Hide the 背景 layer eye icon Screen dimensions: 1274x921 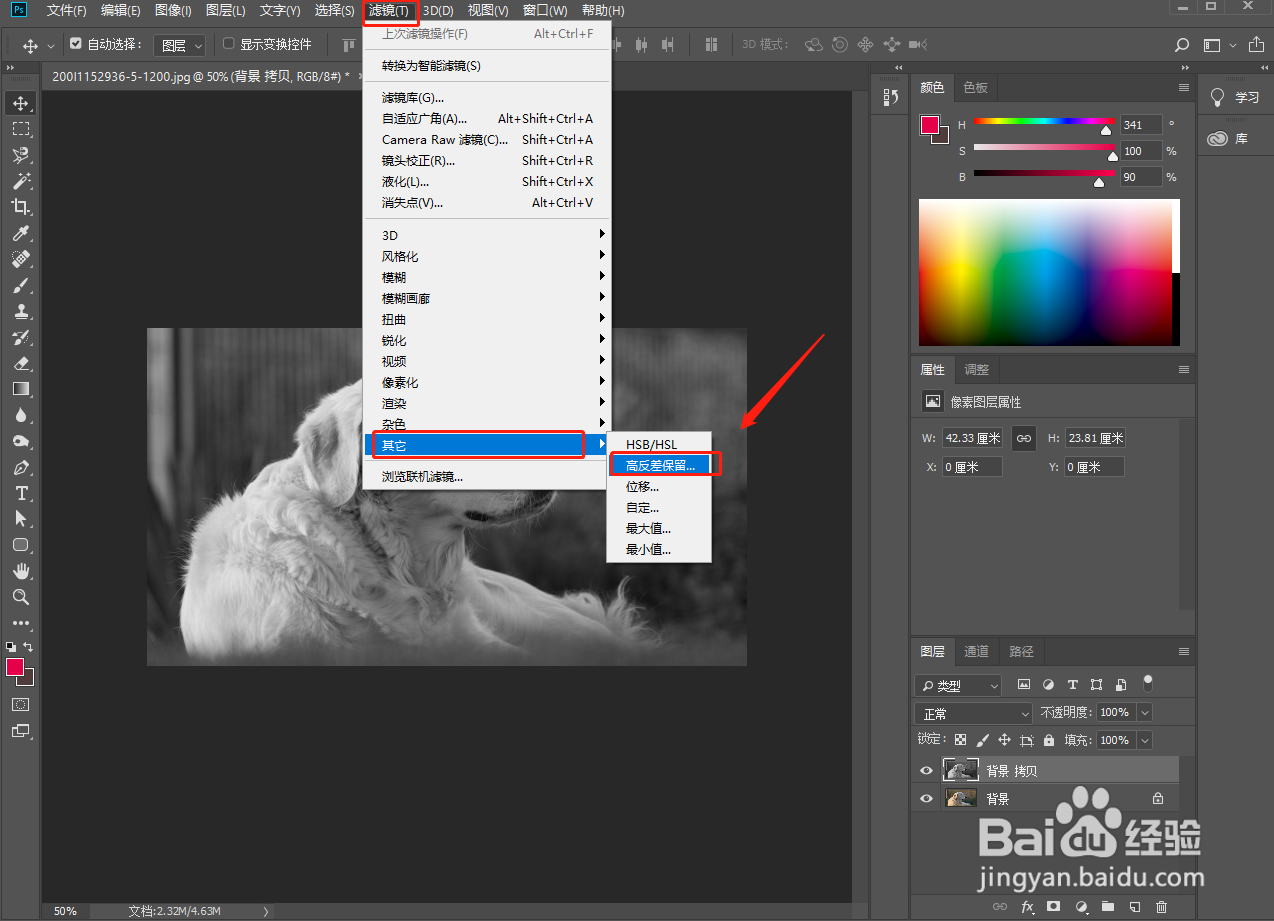click(x=926, y=798)
